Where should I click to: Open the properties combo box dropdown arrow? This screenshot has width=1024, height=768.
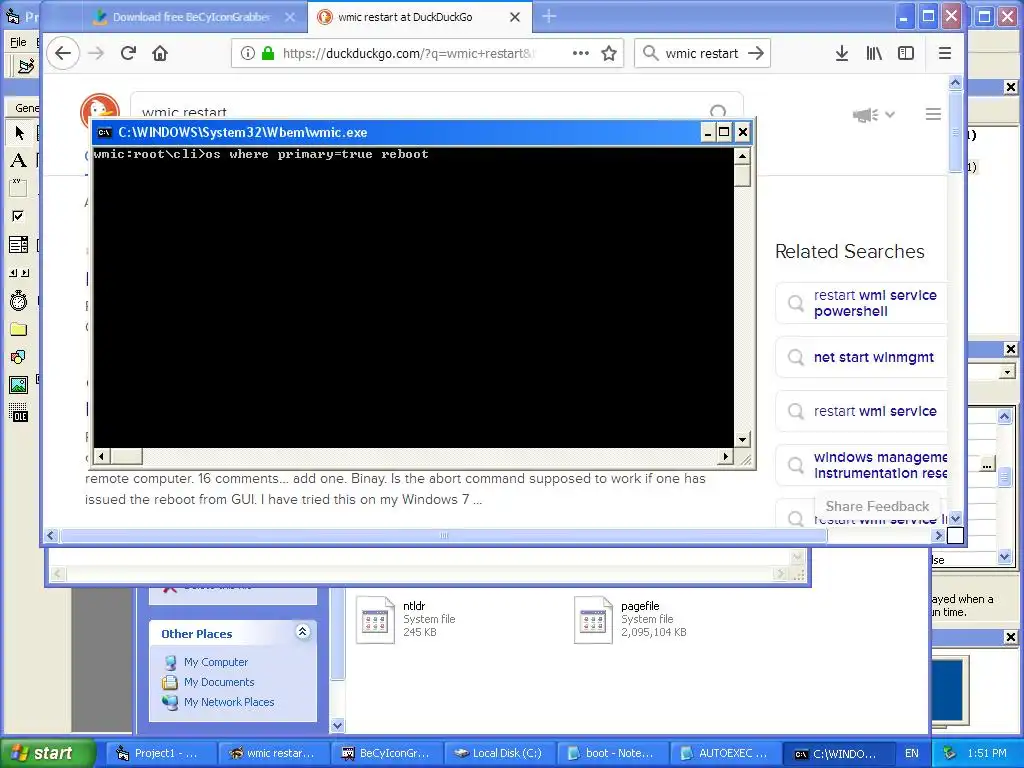coord(1008,372)
